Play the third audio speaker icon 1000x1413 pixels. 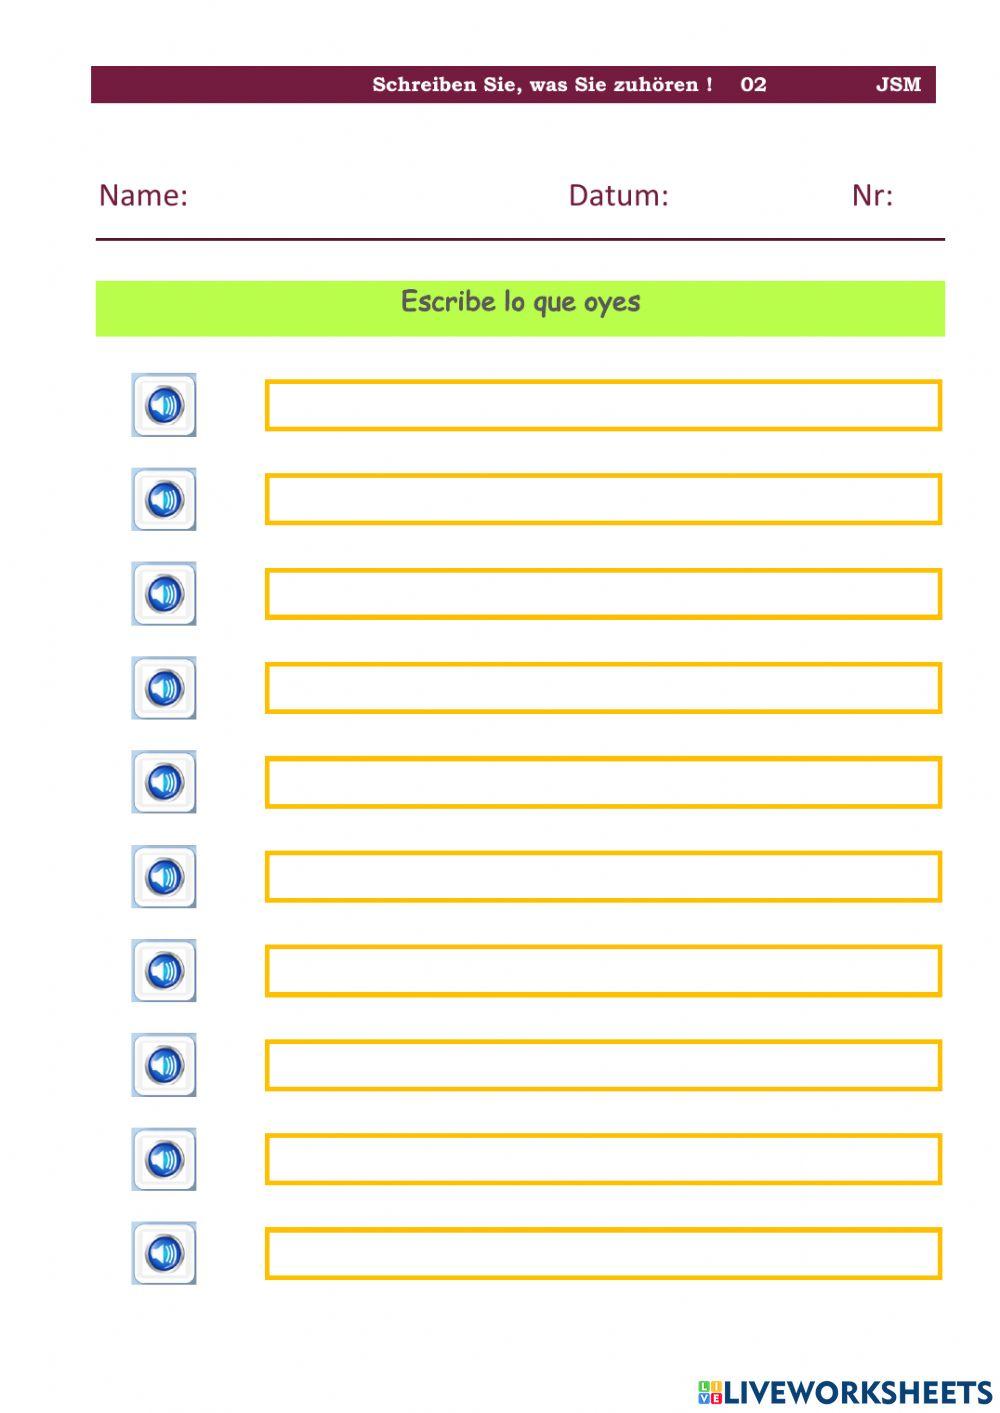click(164, 594)
